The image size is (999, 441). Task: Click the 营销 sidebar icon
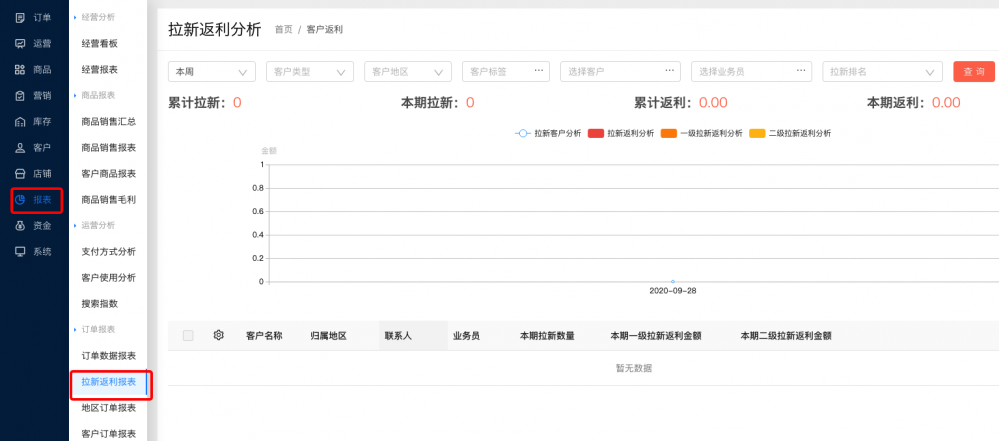(x=20, y=96)
